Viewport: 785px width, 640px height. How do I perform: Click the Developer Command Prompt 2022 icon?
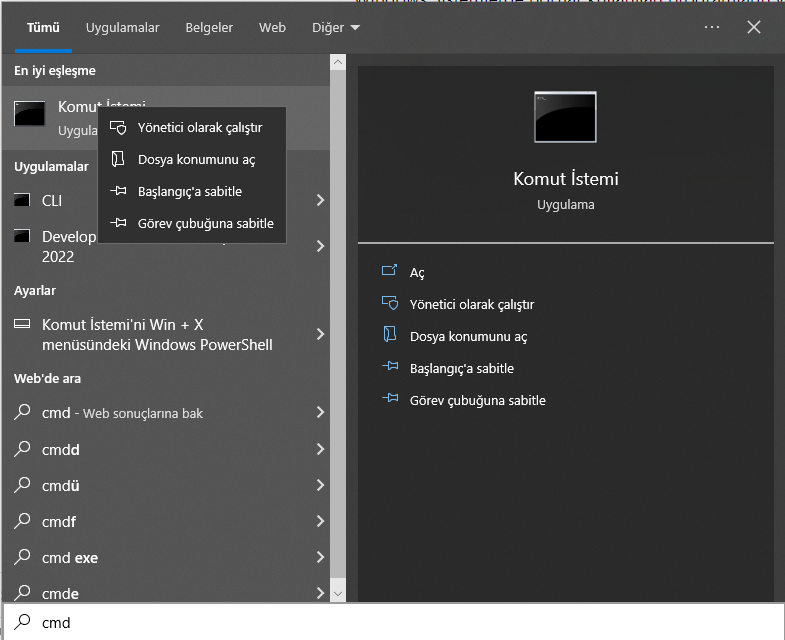pos(22,237)
